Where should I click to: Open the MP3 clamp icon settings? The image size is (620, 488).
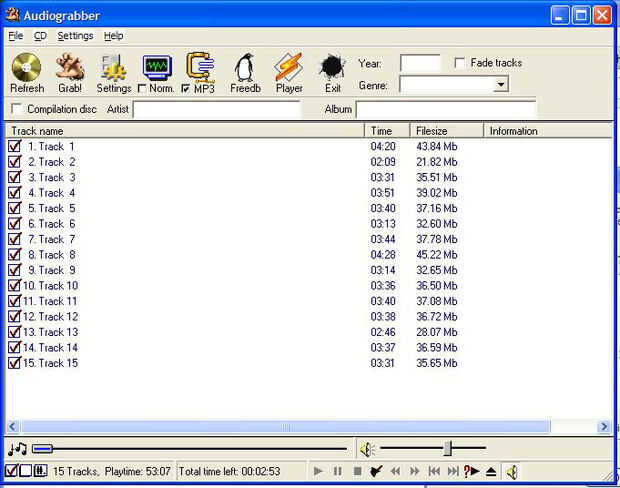[x=200, y=67]
